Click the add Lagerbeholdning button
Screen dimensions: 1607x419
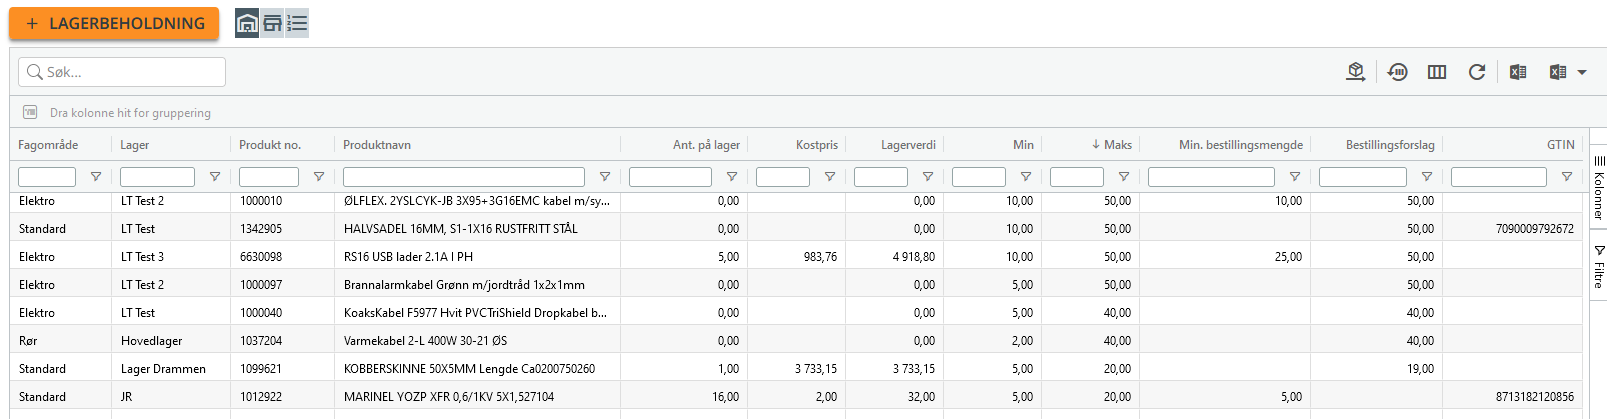coord(114,23)
